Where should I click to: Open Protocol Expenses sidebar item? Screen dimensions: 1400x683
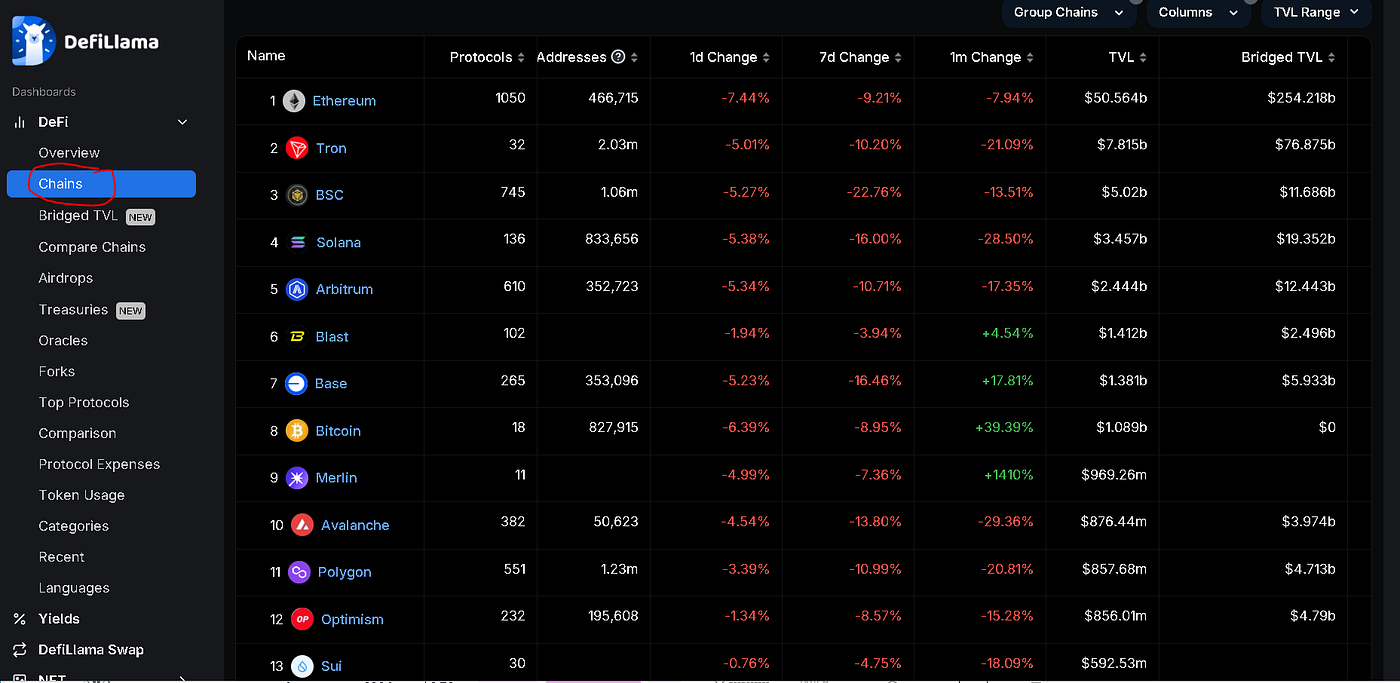(99, 464)
